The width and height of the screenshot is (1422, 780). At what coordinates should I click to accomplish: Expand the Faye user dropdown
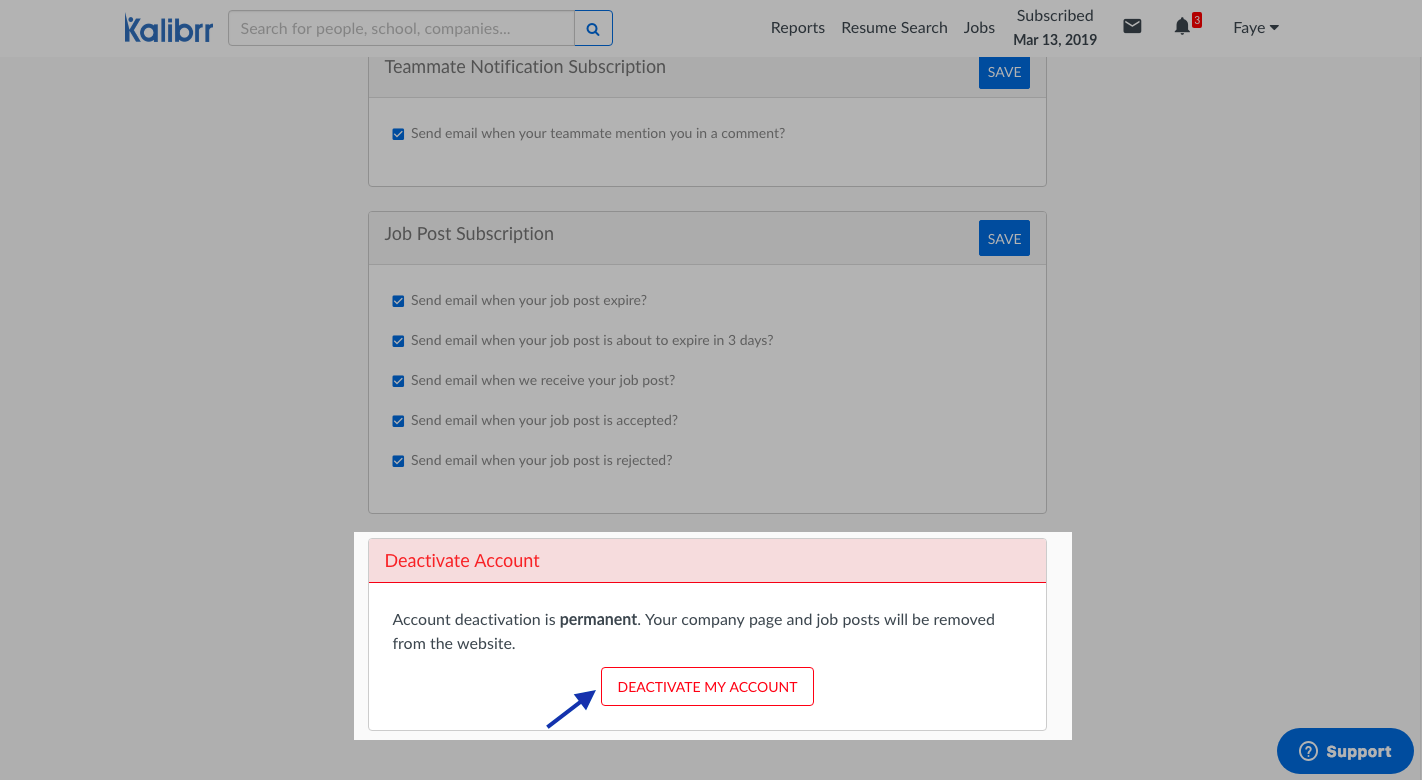(1256, 28)
